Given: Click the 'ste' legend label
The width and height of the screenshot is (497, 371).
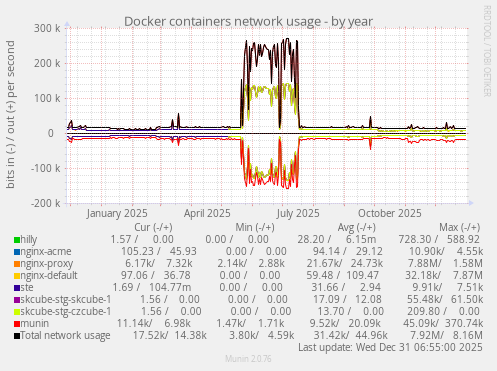Looking at the screenshot, I should pos(27,287).
